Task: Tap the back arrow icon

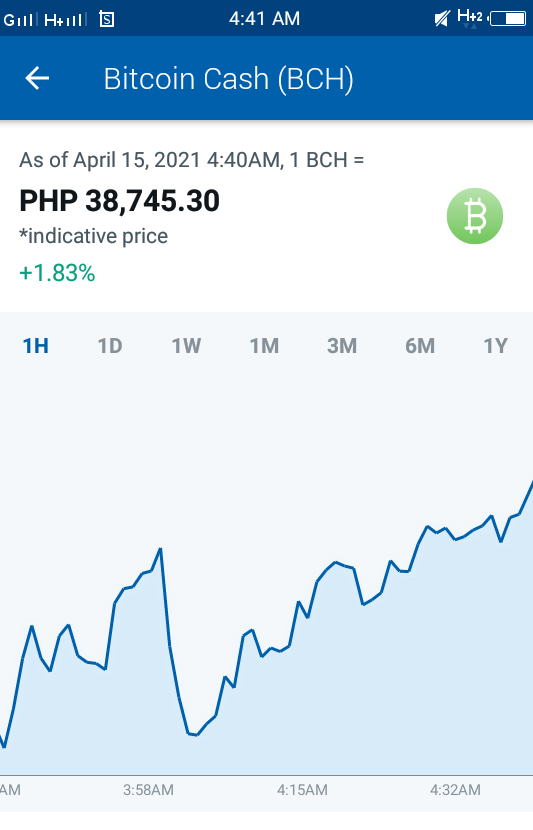Action: [37, 78]
